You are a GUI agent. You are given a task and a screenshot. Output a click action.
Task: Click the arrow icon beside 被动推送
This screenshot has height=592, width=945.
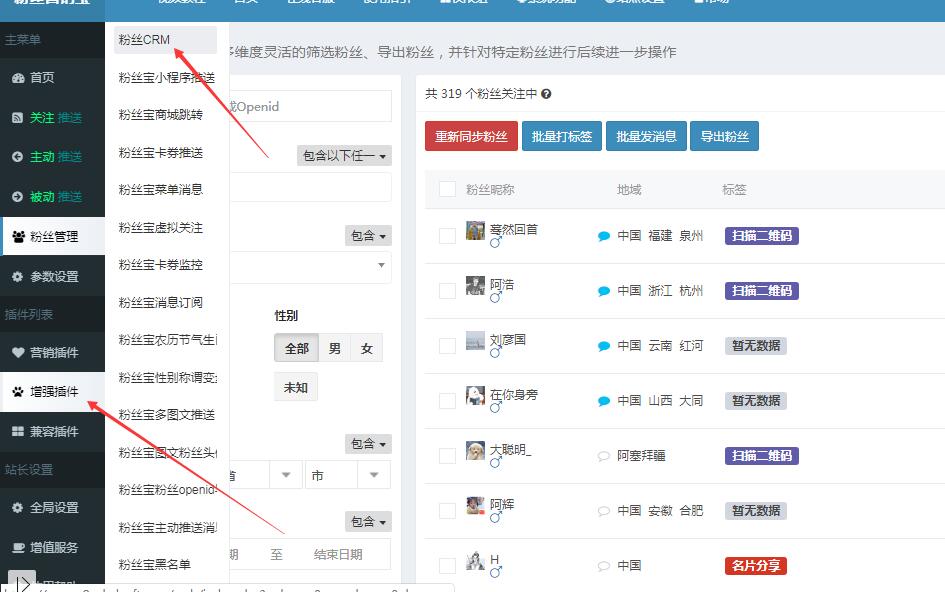point(17,197)
